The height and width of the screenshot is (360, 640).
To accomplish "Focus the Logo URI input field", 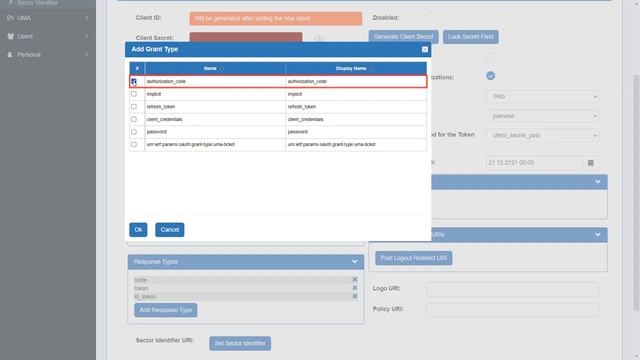I will [x=513, y=289].
